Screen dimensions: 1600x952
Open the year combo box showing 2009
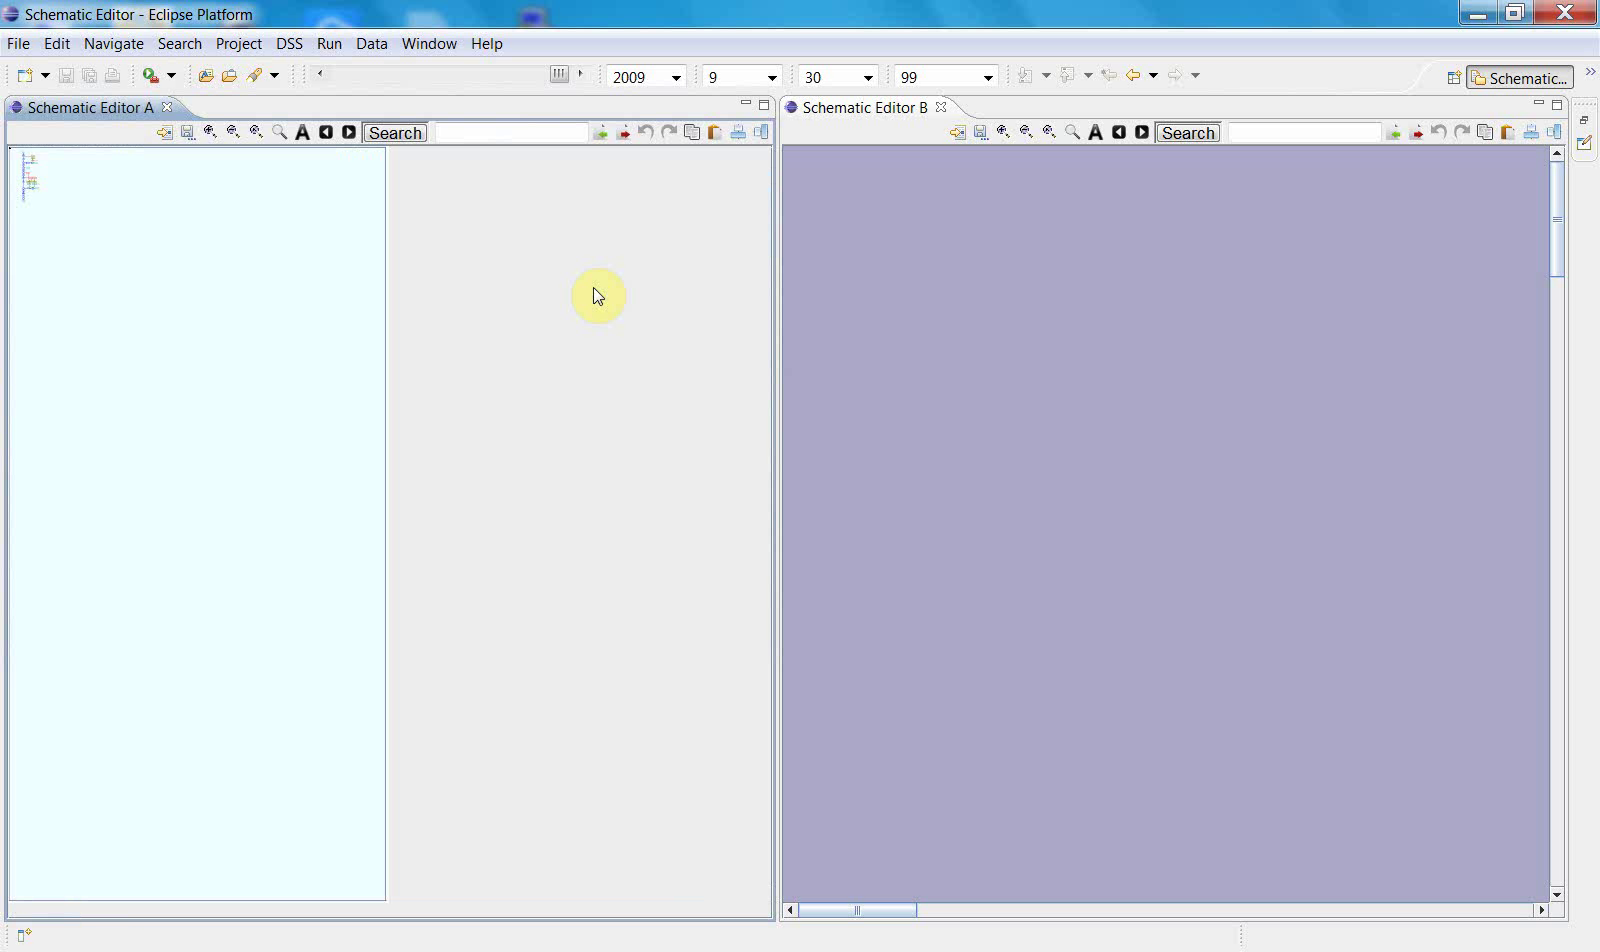point(676,78)
